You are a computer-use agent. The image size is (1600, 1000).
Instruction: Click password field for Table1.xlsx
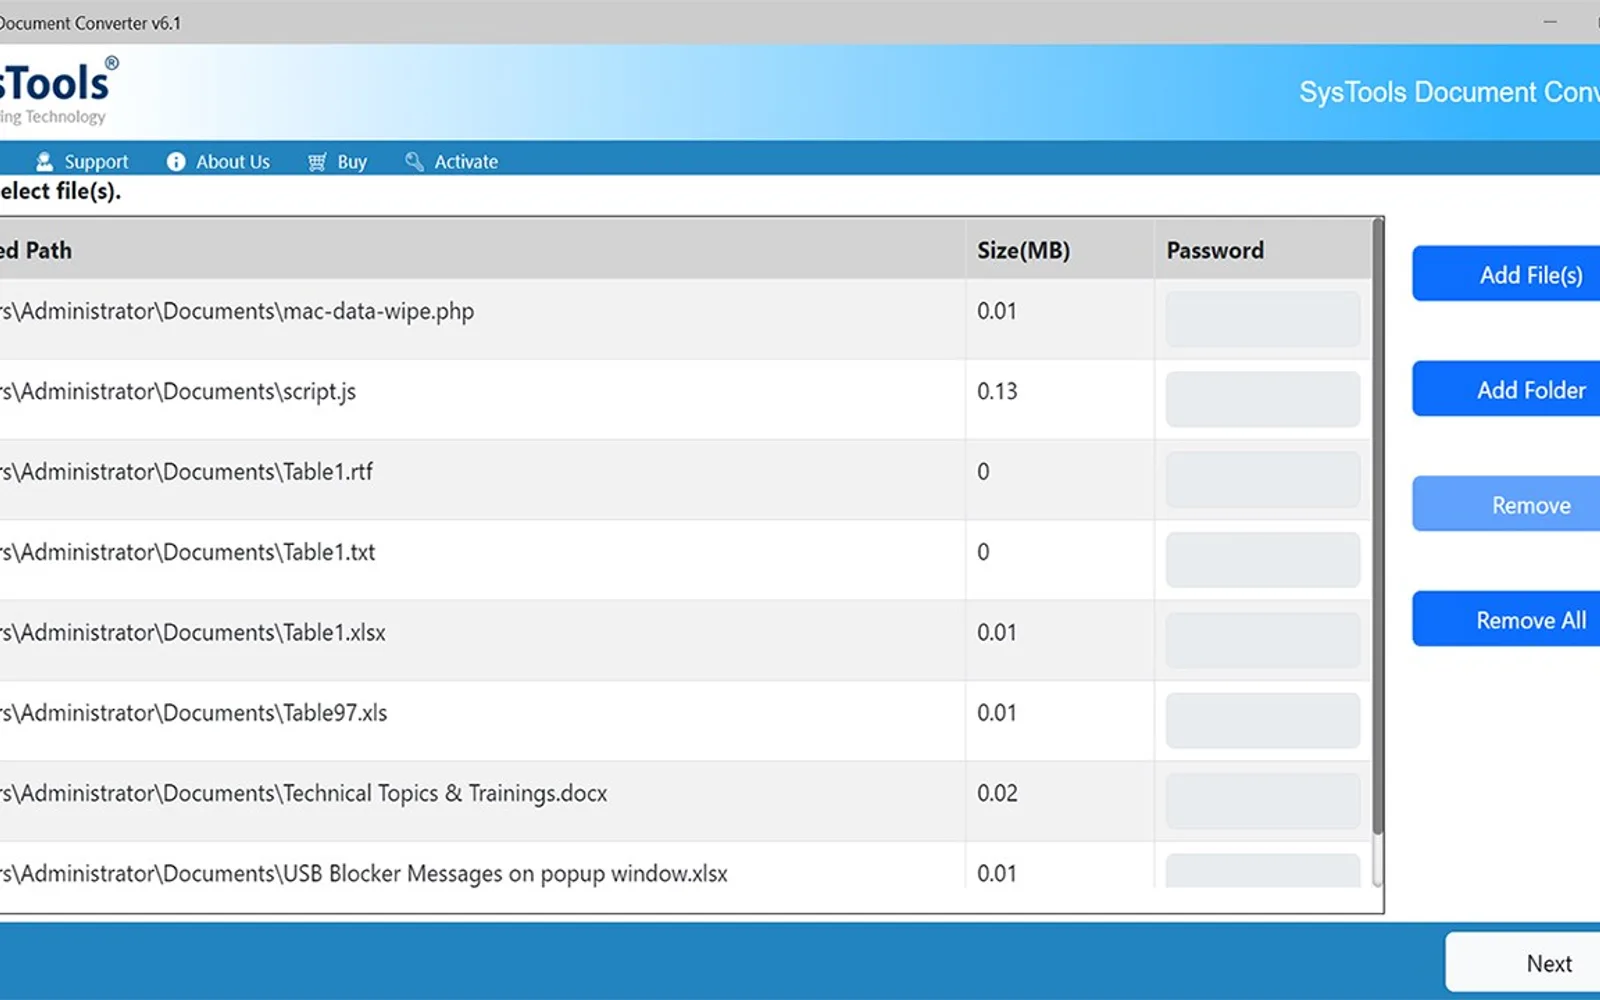(x=1262, y=640)
